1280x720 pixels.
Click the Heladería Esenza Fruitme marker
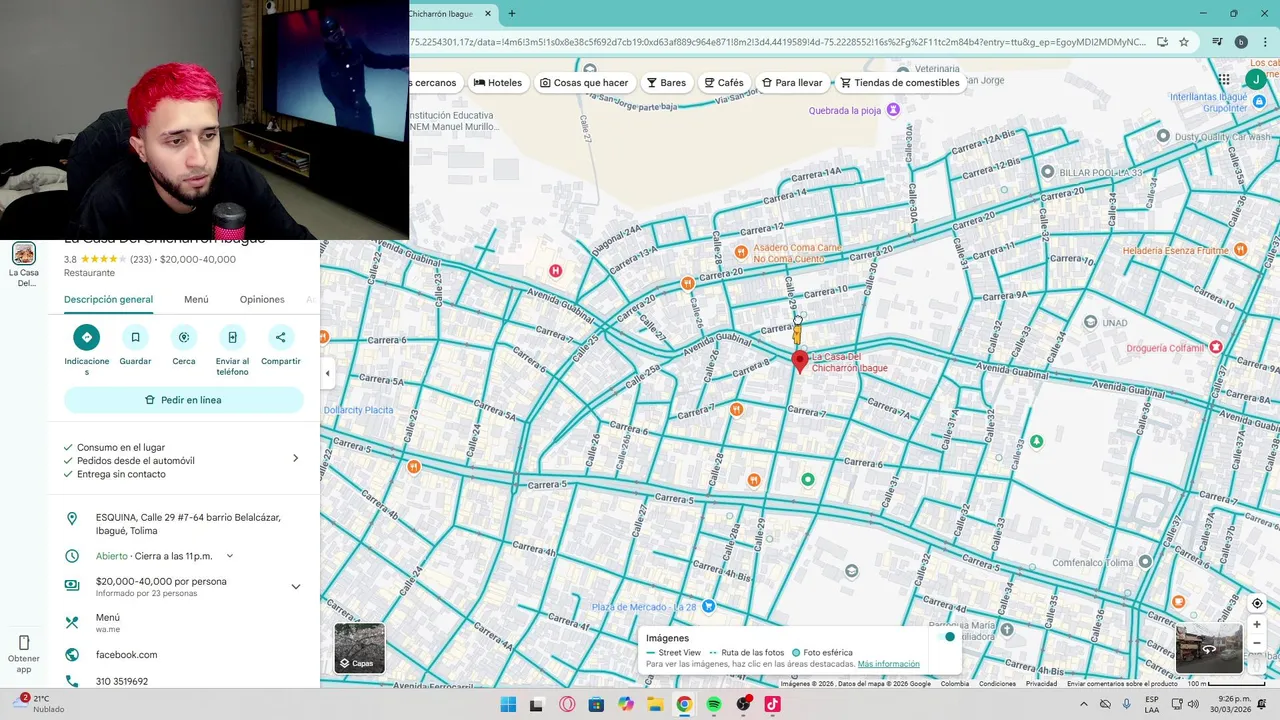coord(1240,250)
